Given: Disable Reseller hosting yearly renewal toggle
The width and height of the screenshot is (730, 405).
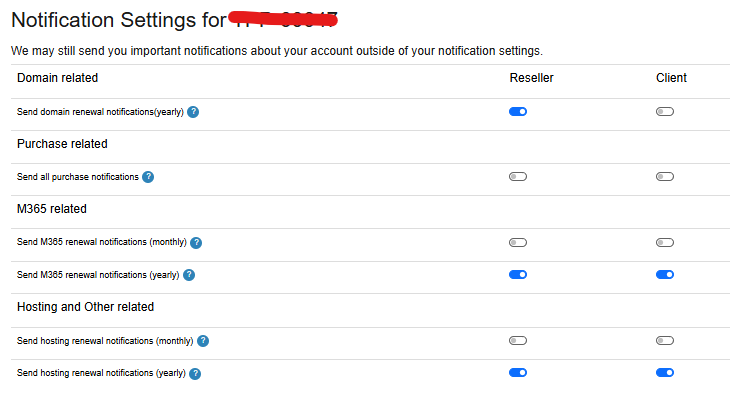Looking at the screenshot, I should point(518,372).
